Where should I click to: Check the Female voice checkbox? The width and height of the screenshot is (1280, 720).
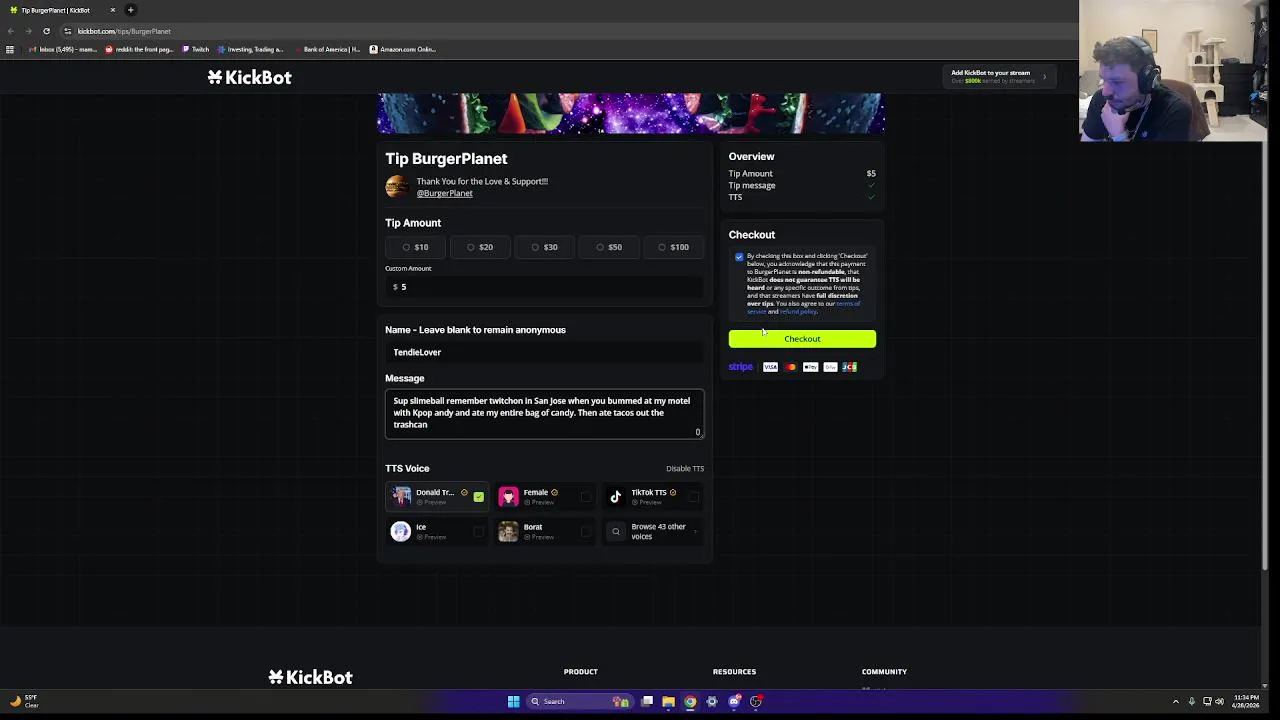click(586, 496)
